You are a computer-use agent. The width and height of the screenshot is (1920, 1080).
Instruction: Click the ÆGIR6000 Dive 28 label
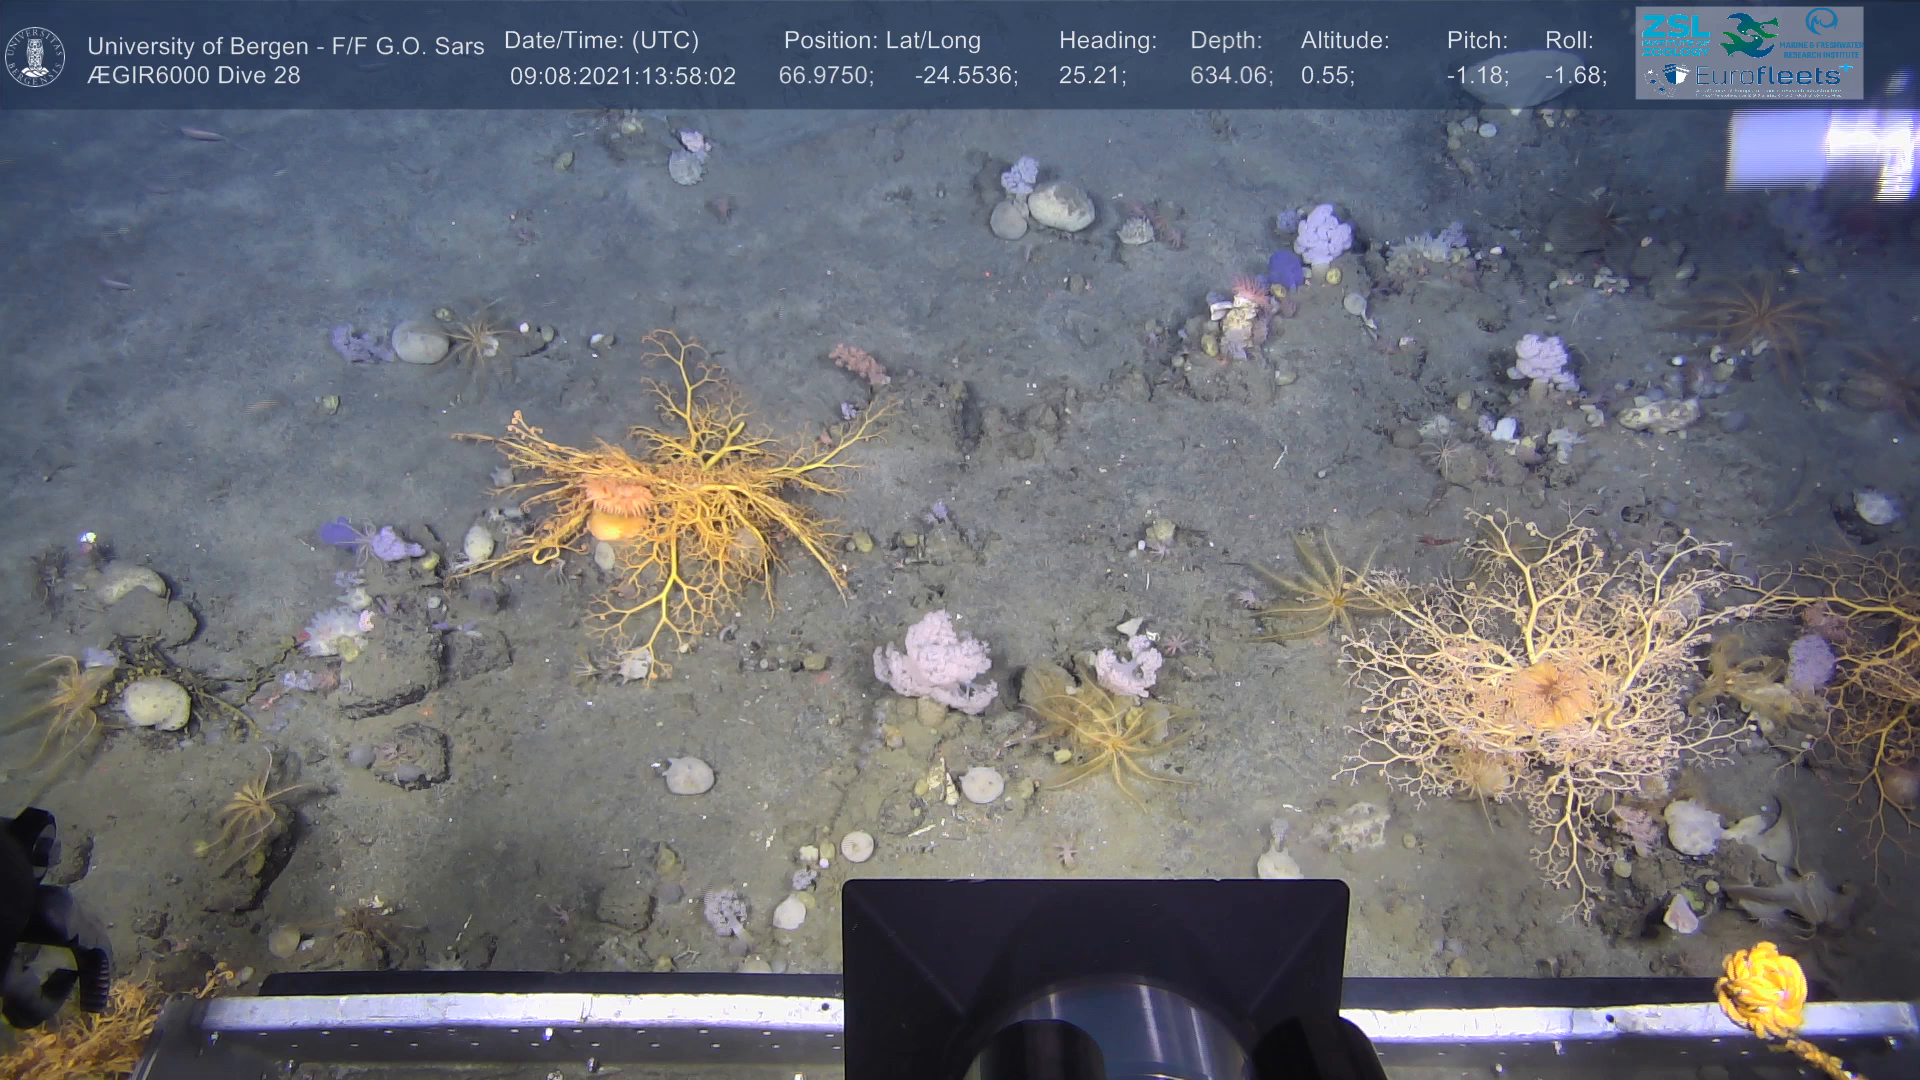(x=194, y=76)
